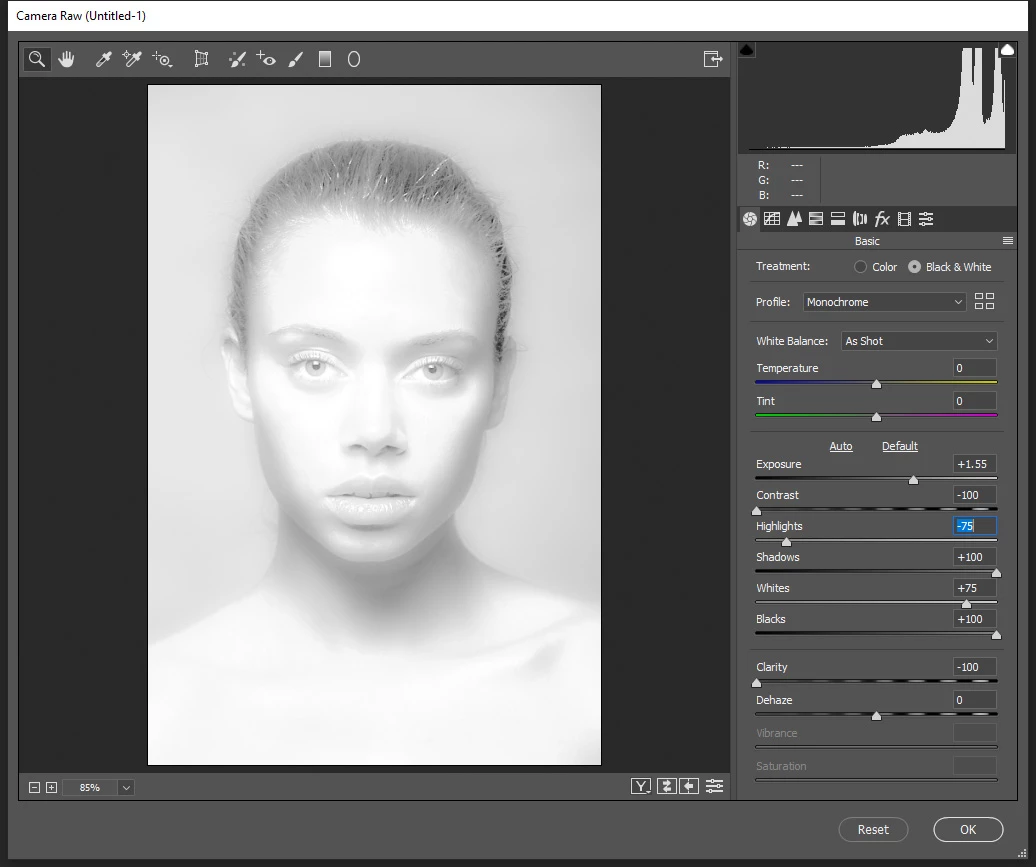Open the Profile dropdown

(x=885, y=302)
